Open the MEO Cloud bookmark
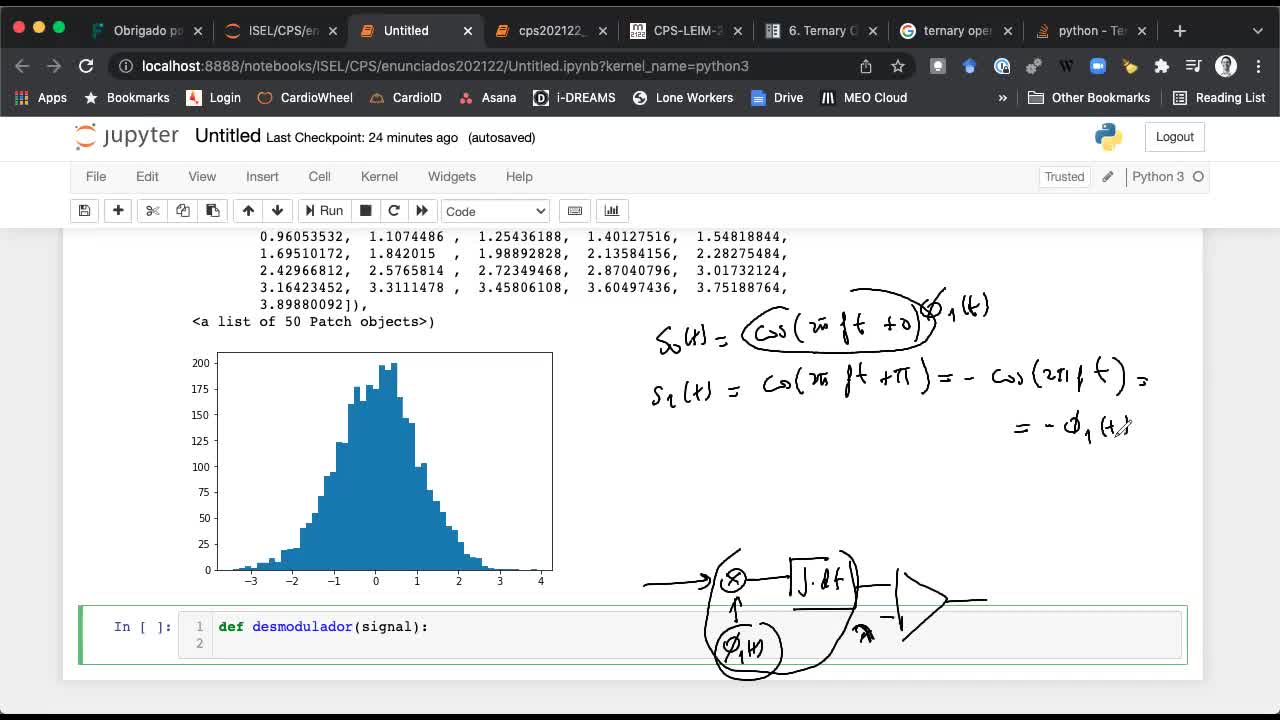The image size is (1280, 720). click(x=864, y=98)
